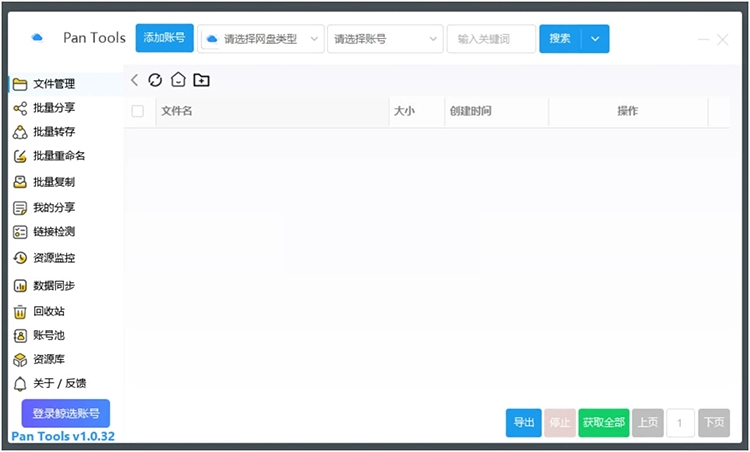Toggle the select-all checkbox in table header

[138, 111]
